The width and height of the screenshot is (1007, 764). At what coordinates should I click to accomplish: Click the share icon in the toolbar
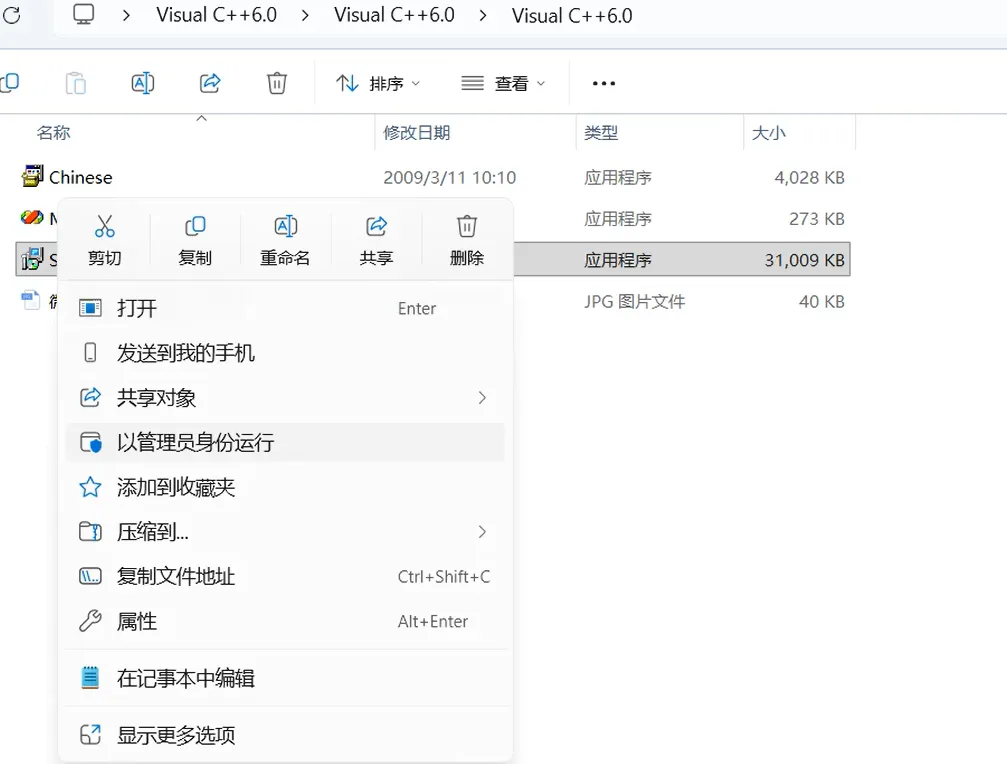pos(210,83)
